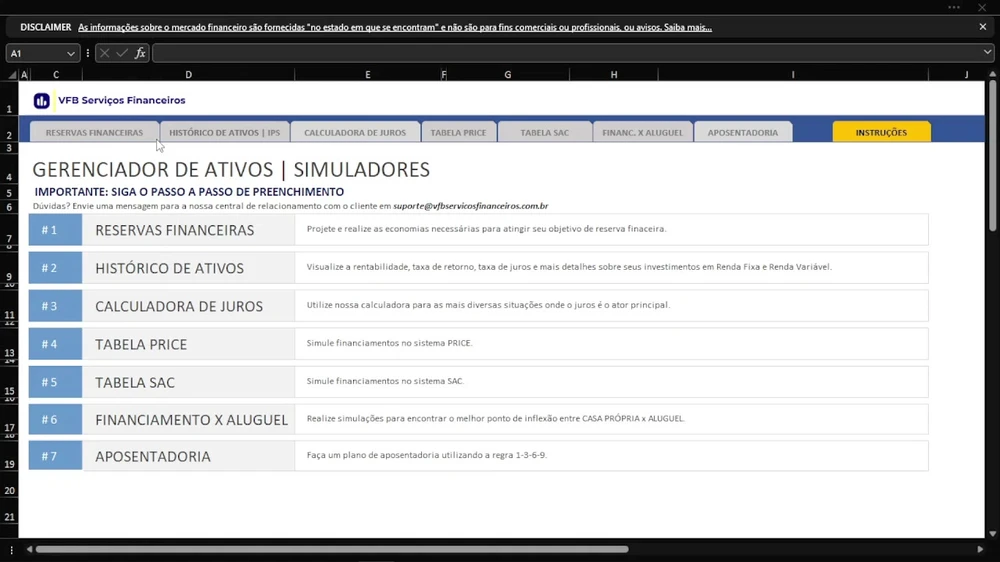The image size is (1000, 562).
Task: Click the #6 blue number box
Action: click(x=55, y=419)
